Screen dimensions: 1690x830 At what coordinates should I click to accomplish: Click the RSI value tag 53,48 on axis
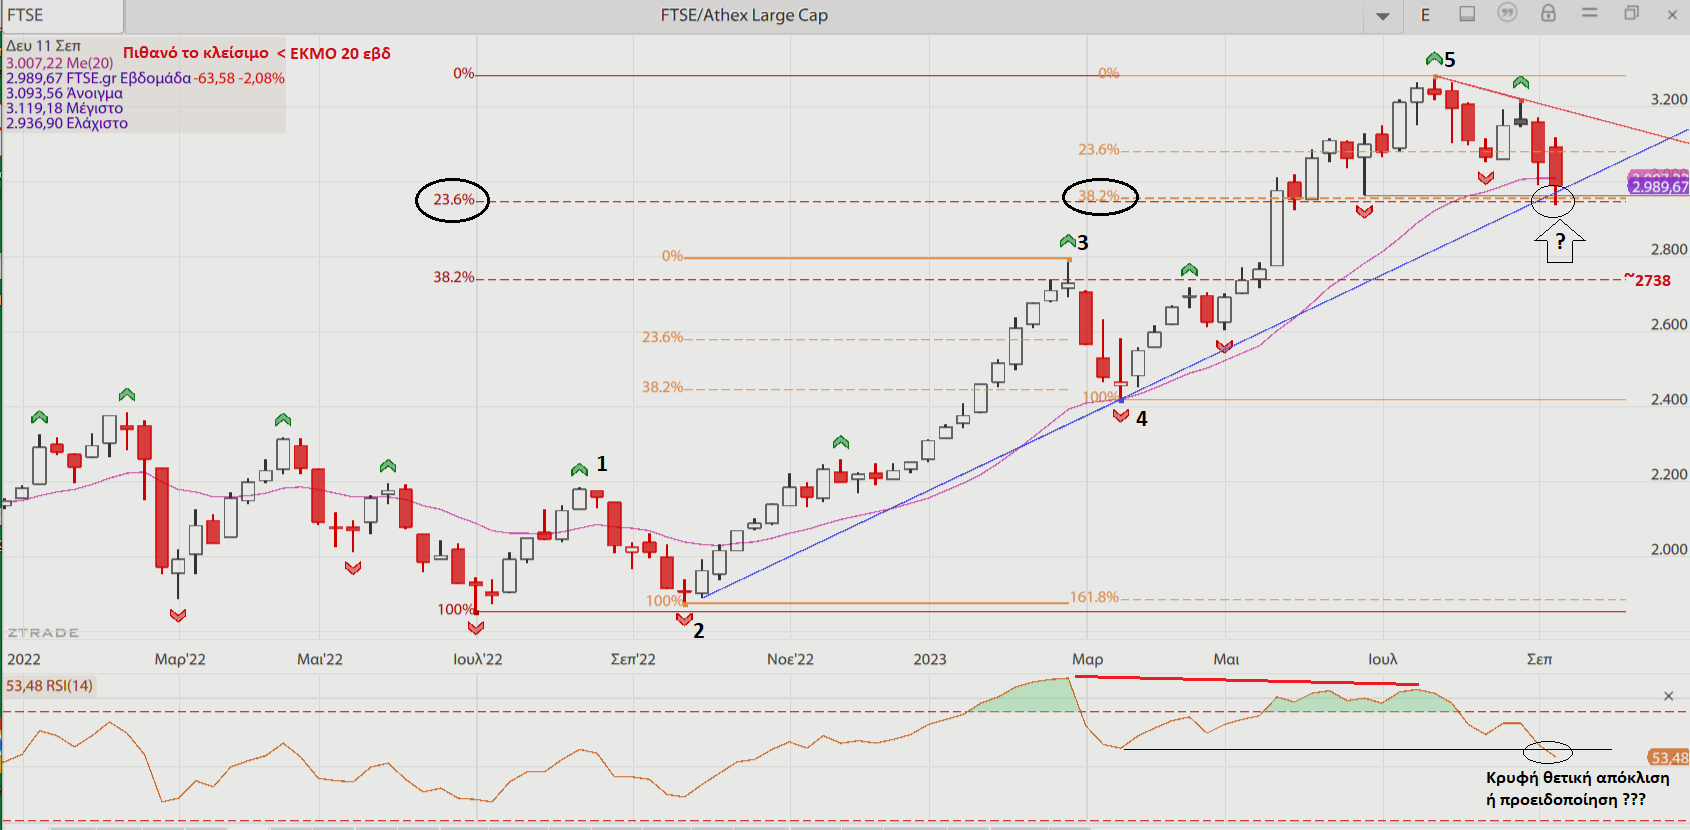[1669, 758]
